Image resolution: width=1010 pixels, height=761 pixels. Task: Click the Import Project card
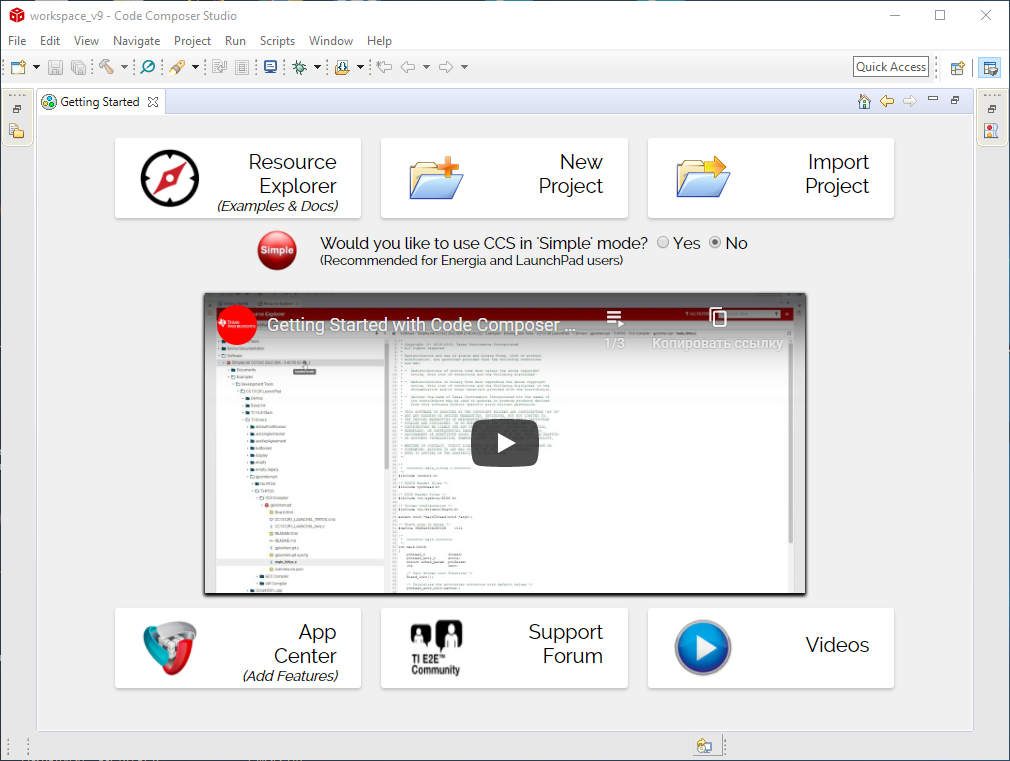click(771, 178)
